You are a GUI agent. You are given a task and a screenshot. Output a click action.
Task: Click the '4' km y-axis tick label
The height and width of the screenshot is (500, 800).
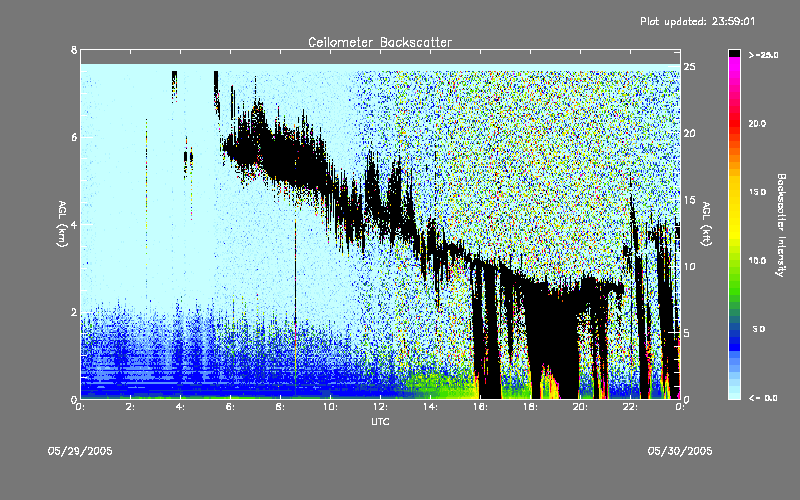coord(74,224)
